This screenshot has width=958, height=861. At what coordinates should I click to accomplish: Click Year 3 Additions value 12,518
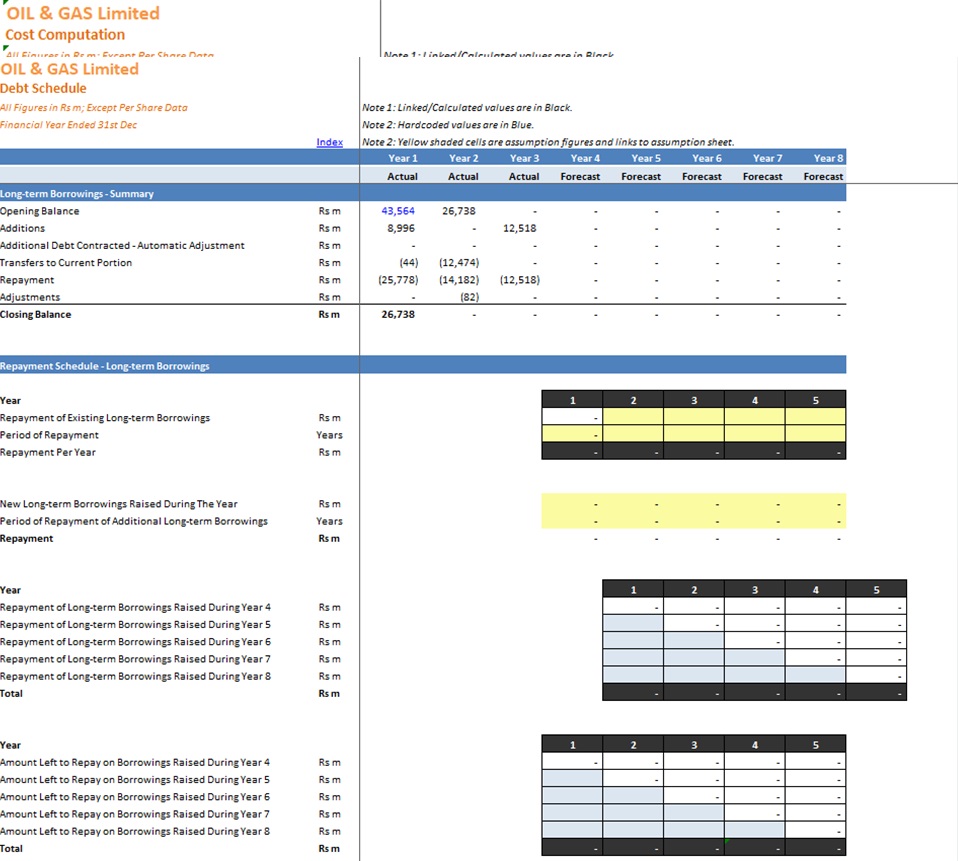pyautogui.click(x=519, y=228)
